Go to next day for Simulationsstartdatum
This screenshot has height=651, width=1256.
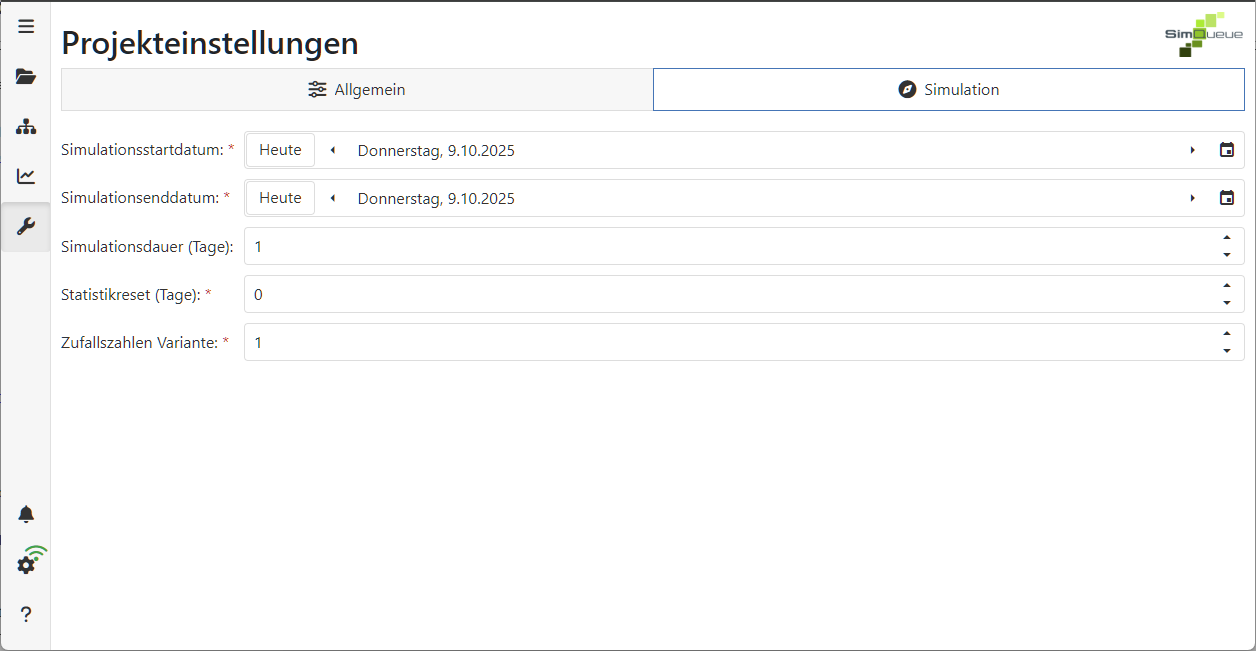click(1192, 150)
